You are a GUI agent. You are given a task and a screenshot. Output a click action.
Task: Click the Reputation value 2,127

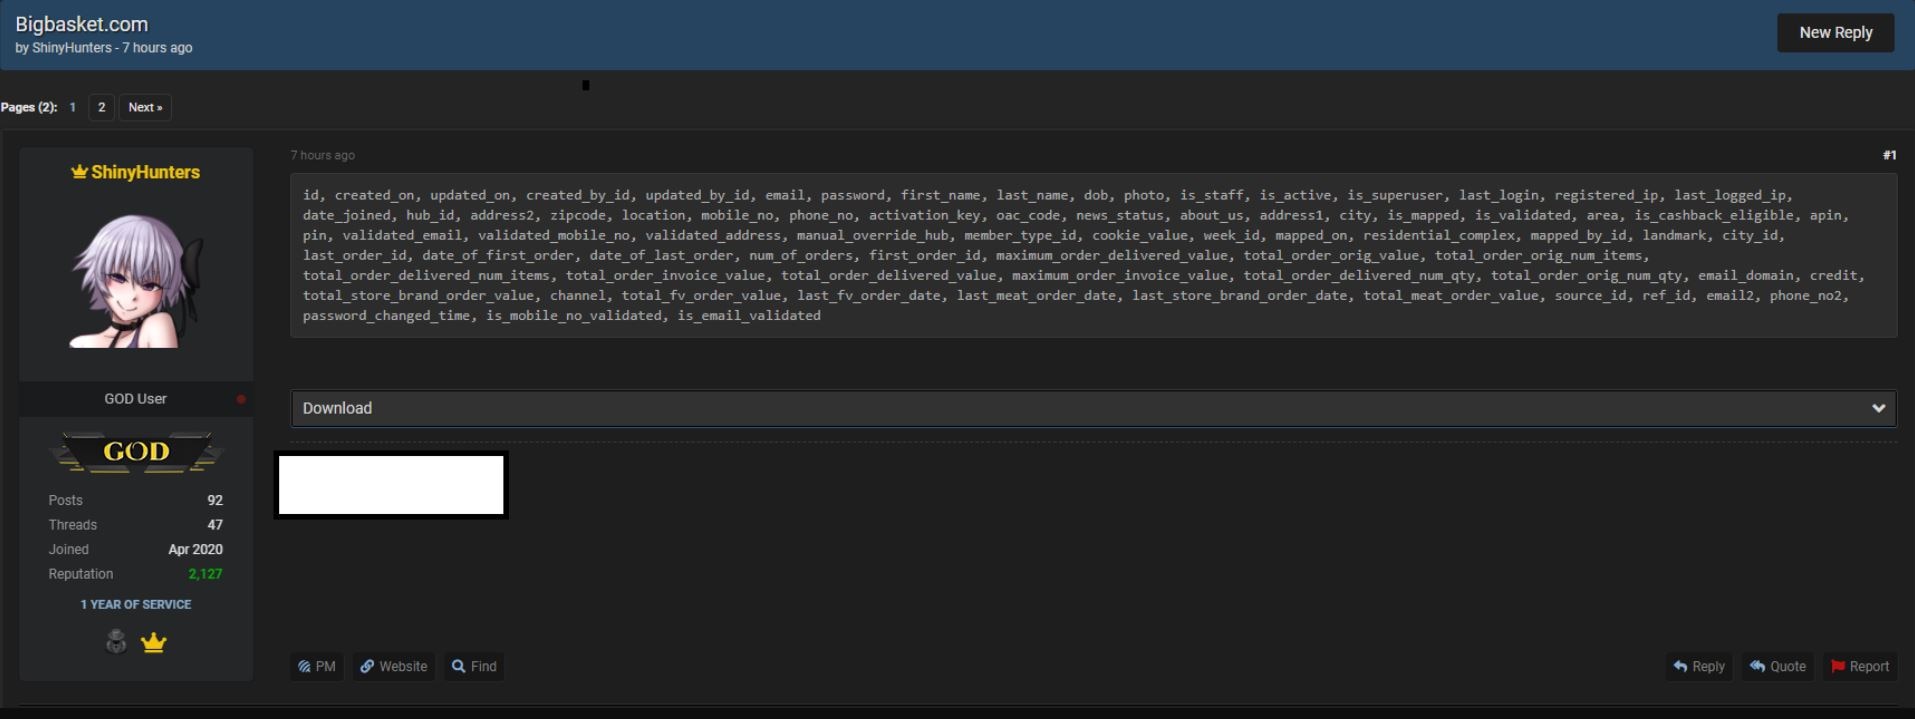coord(205,574)
